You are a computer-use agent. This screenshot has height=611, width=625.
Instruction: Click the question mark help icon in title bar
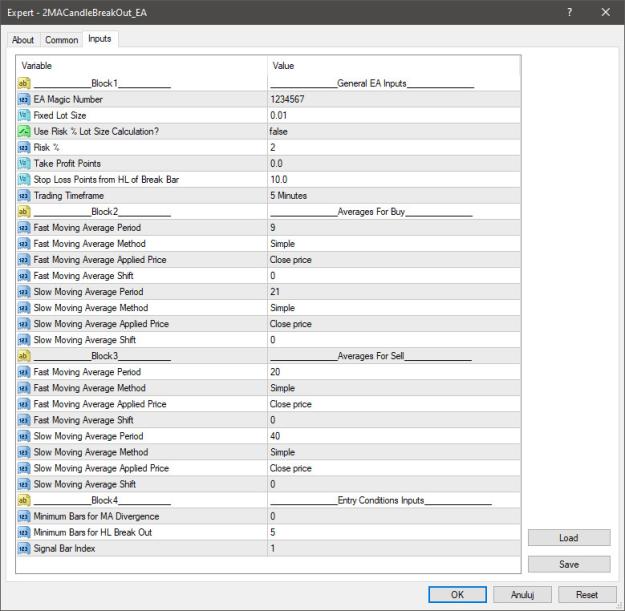[570, 12]
